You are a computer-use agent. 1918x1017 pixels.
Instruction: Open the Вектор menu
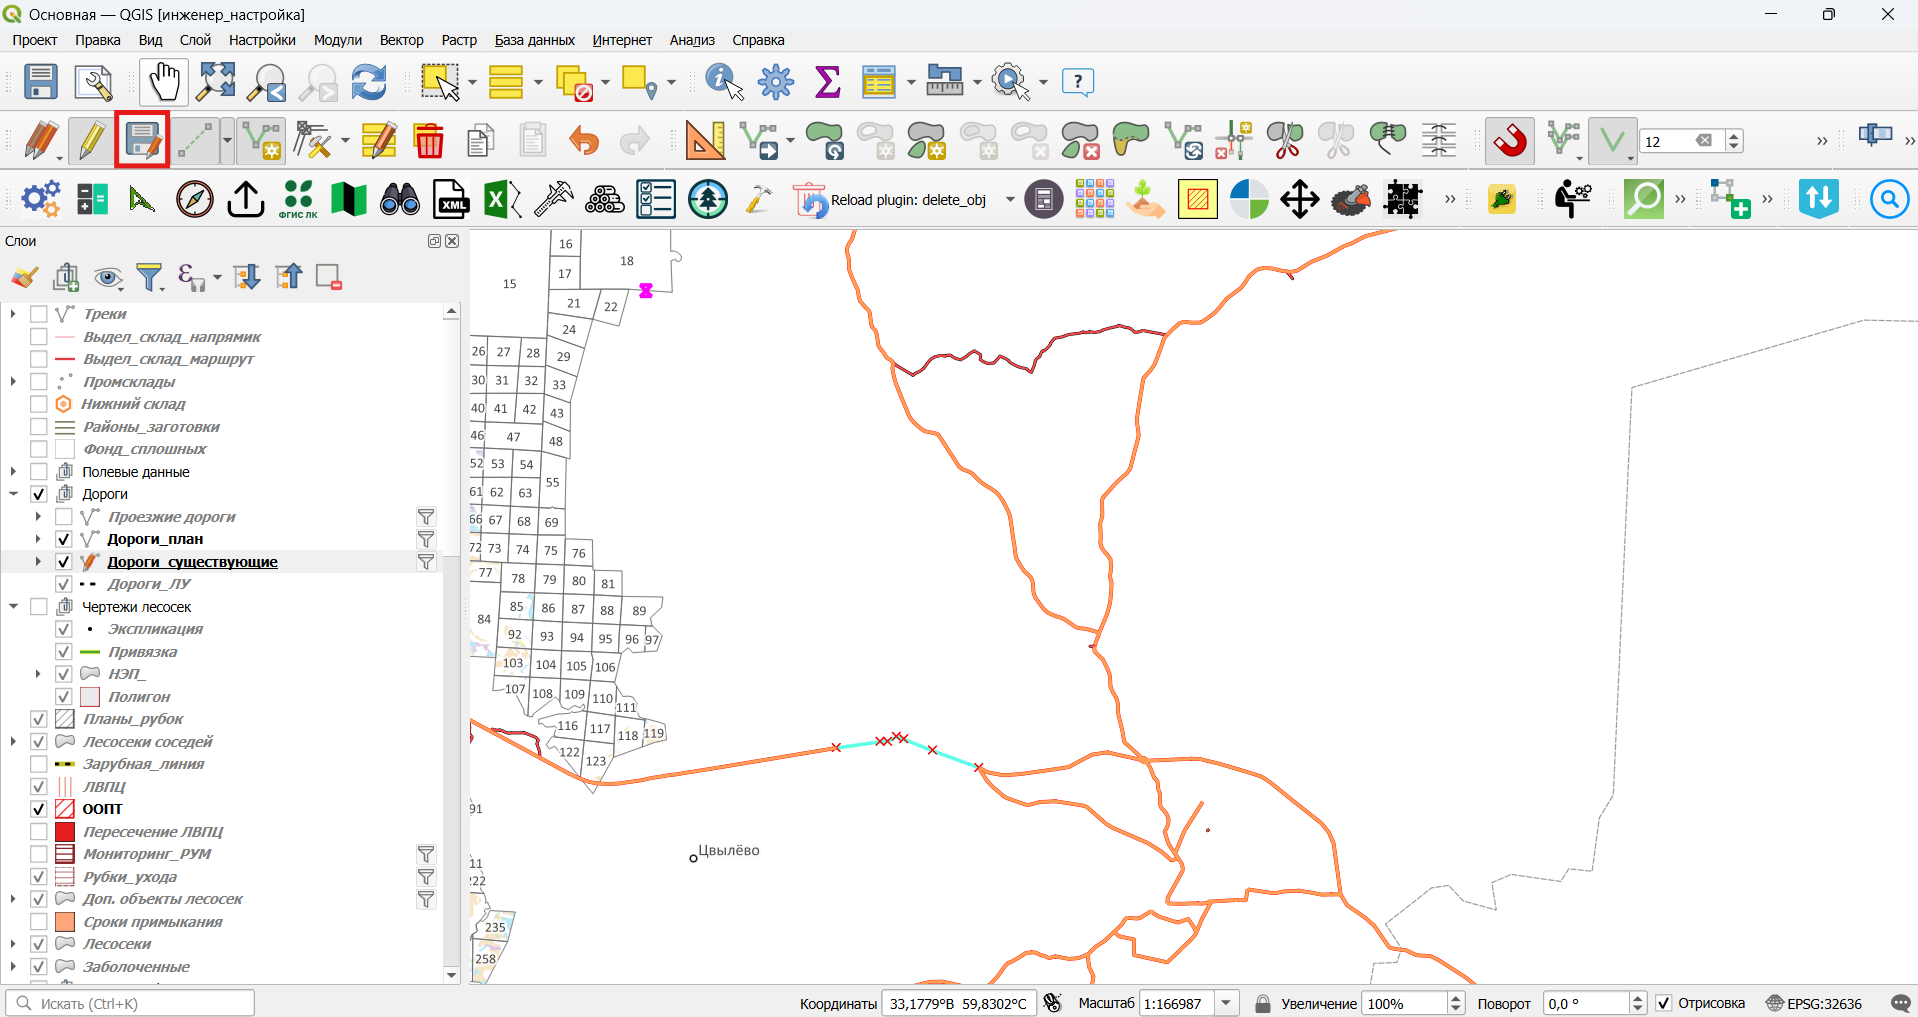(x=402, y=40)
